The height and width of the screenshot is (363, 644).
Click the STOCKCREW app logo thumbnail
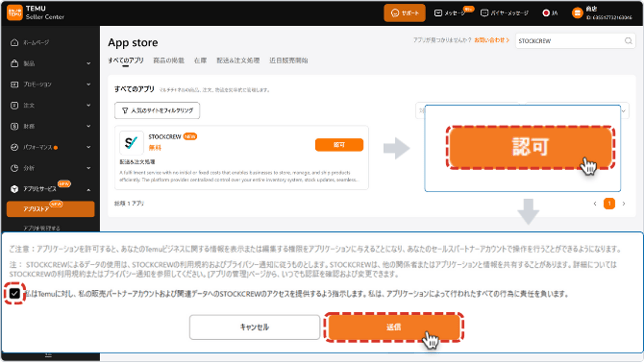(131, 143)
